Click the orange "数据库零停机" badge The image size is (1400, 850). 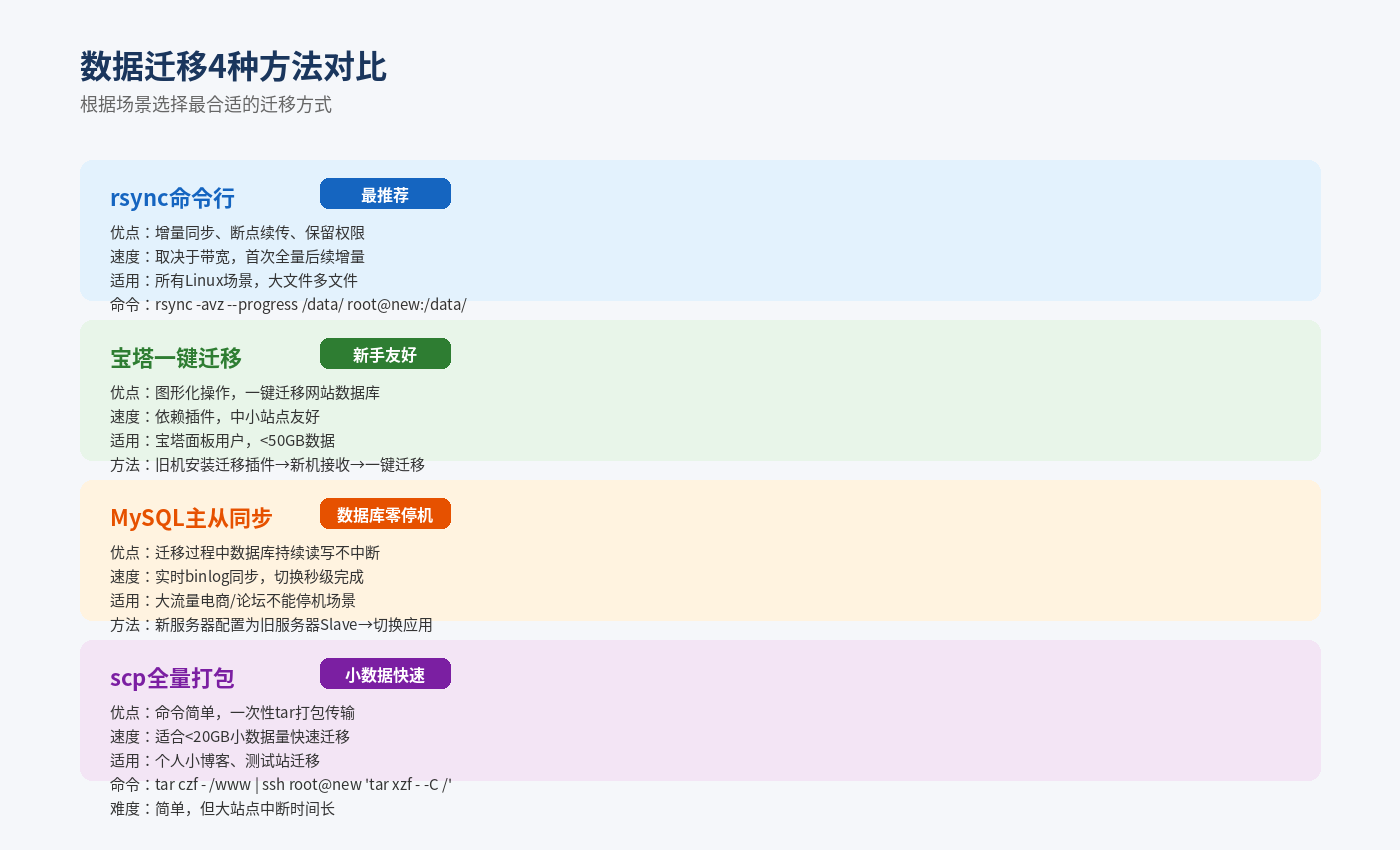point(385,514)
